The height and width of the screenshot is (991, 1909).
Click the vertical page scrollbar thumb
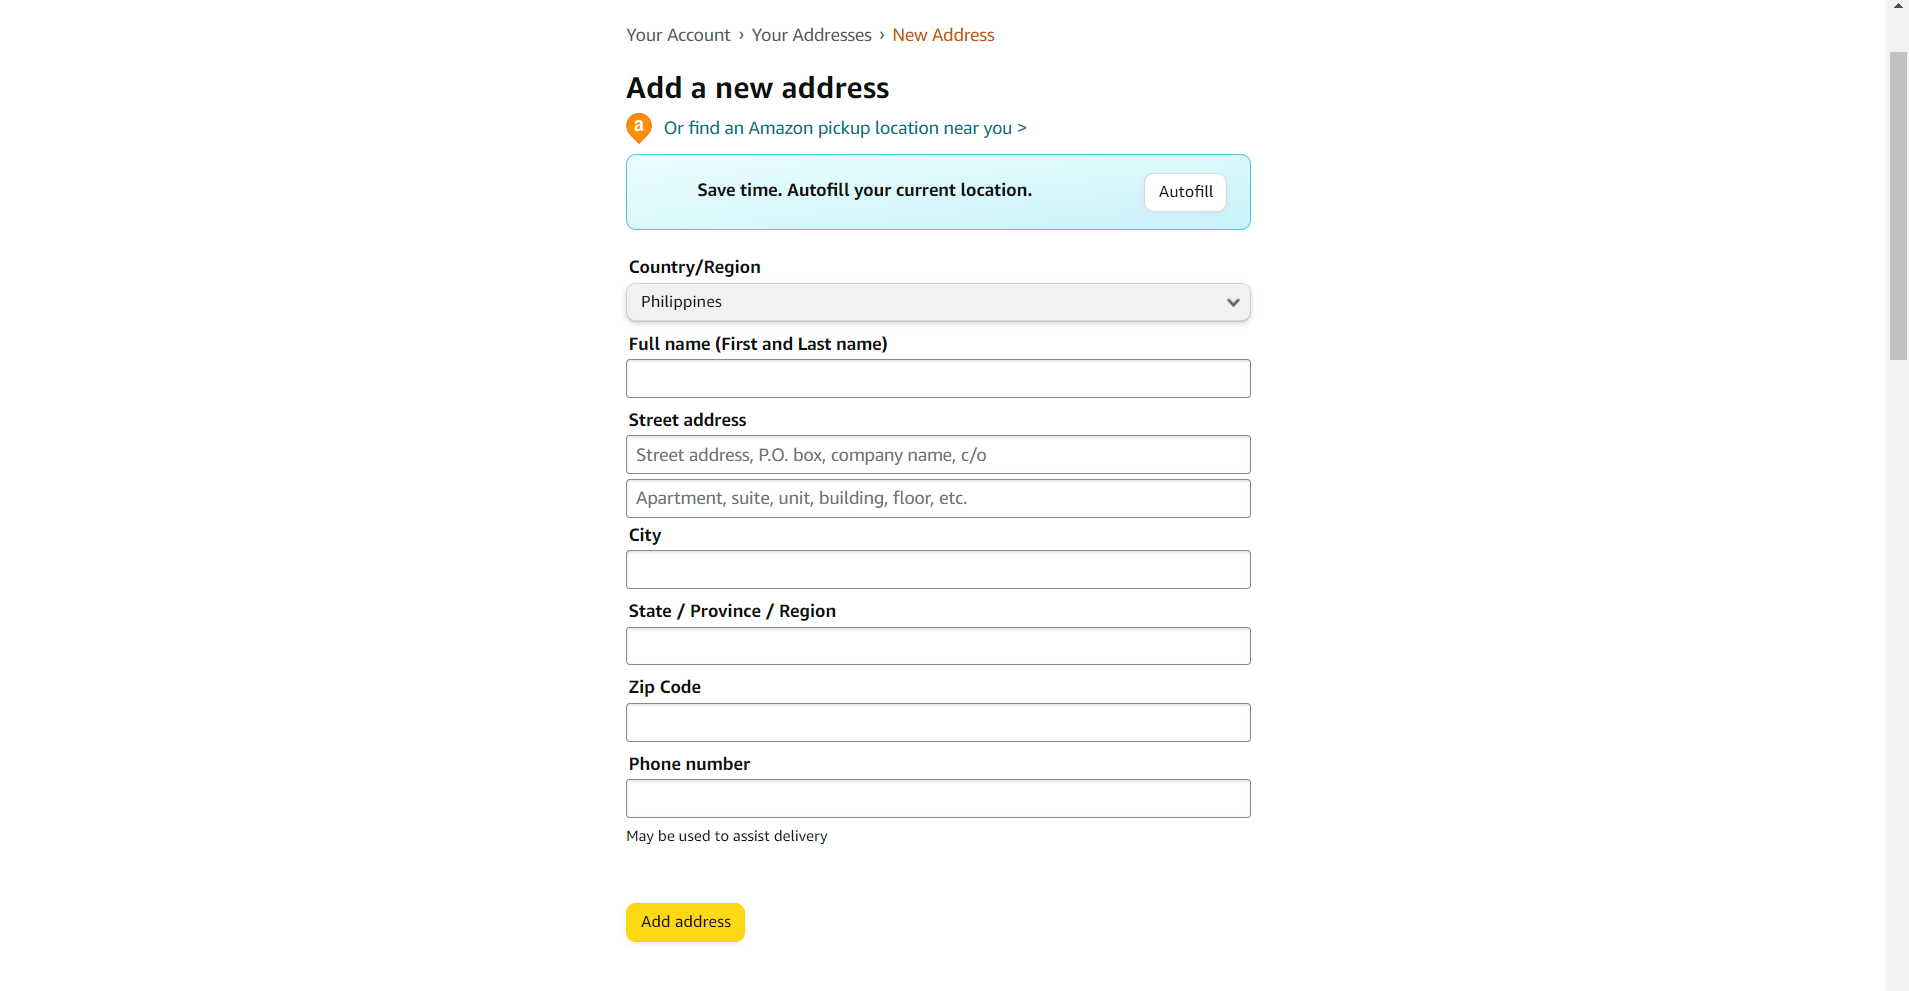pyautogui.click(x=1898, y=205)
